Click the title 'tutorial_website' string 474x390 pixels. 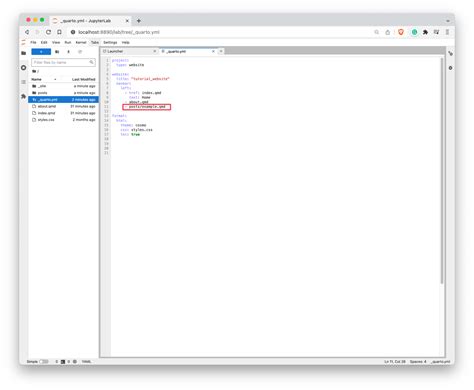[150, 79]
